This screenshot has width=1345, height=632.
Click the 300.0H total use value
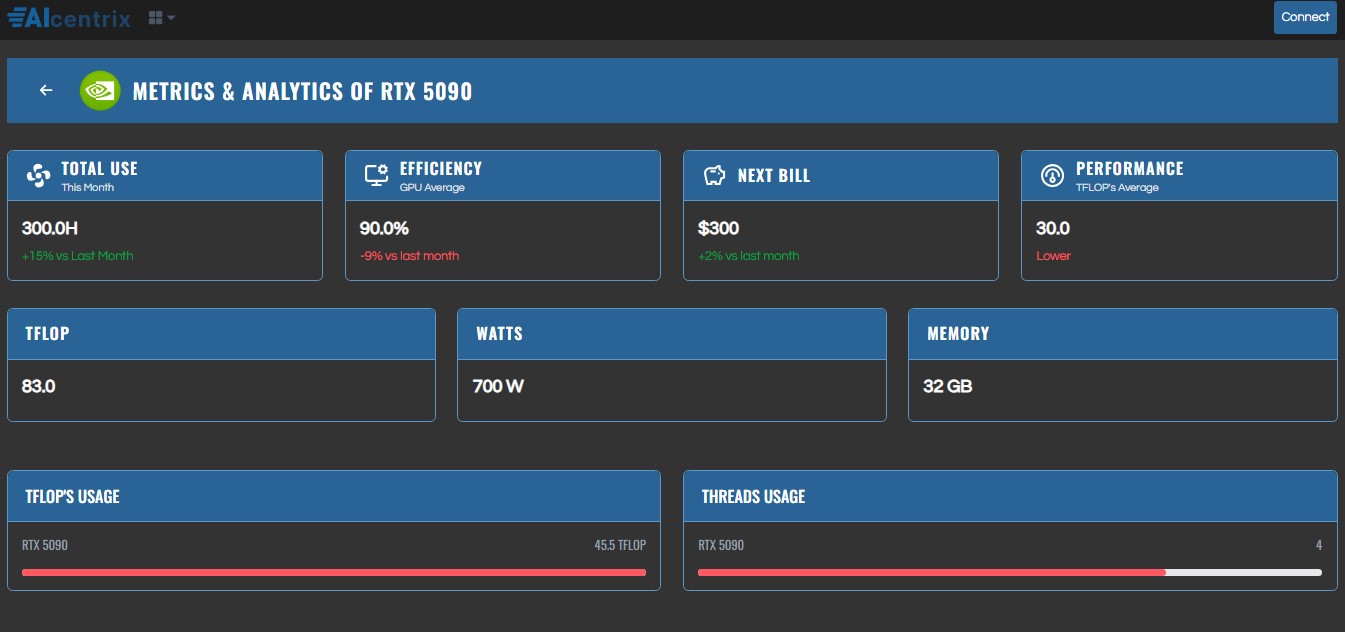pyautogui.click(x=50, y=228)
